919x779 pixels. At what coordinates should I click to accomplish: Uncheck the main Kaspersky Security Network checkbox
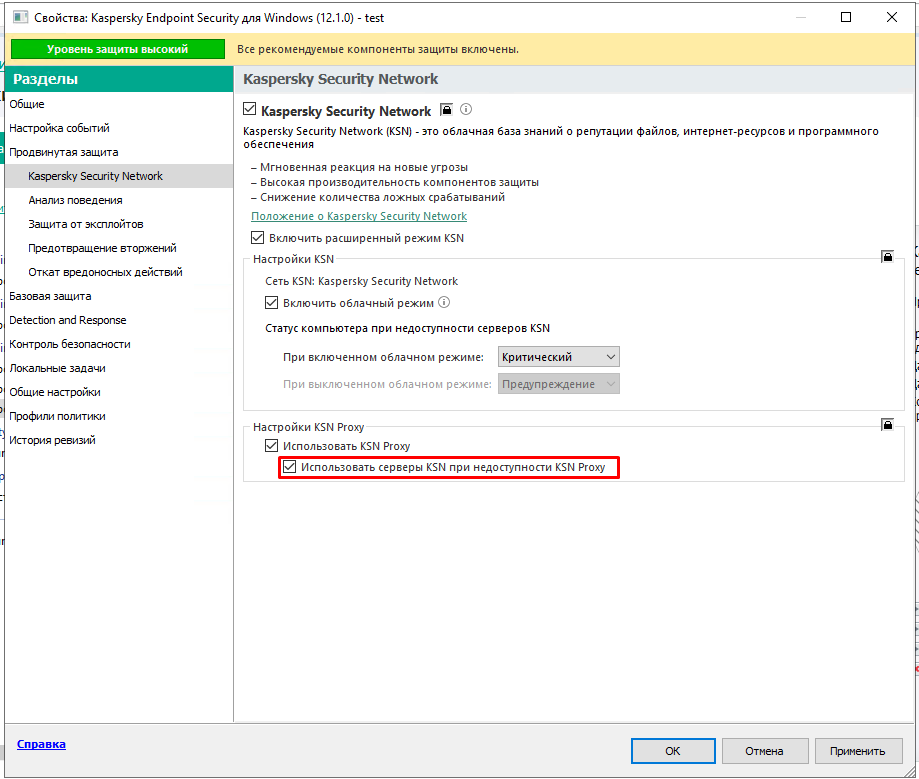(x=250, y=109)
